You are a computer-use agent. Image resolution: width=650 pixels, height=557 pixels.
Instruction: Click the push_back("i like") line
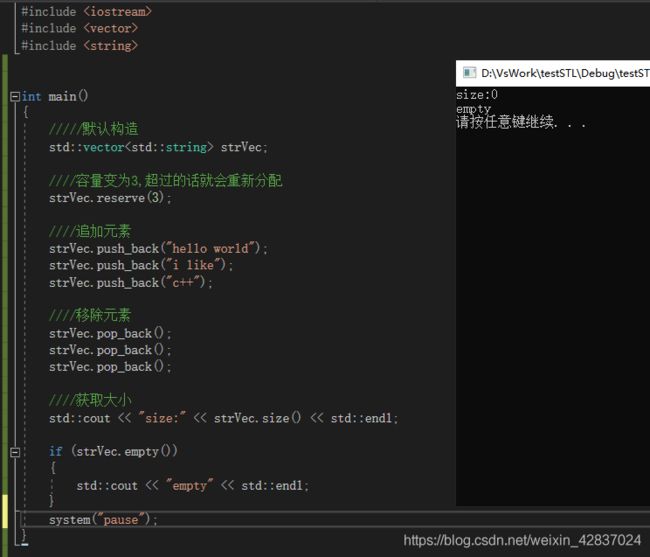click(x=141, y=265)
